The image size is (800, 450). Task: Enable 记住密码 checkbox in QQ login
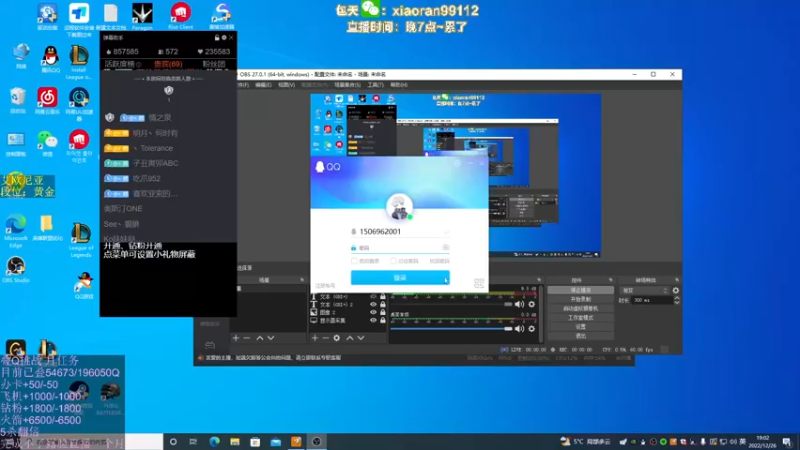coord(393,261)
